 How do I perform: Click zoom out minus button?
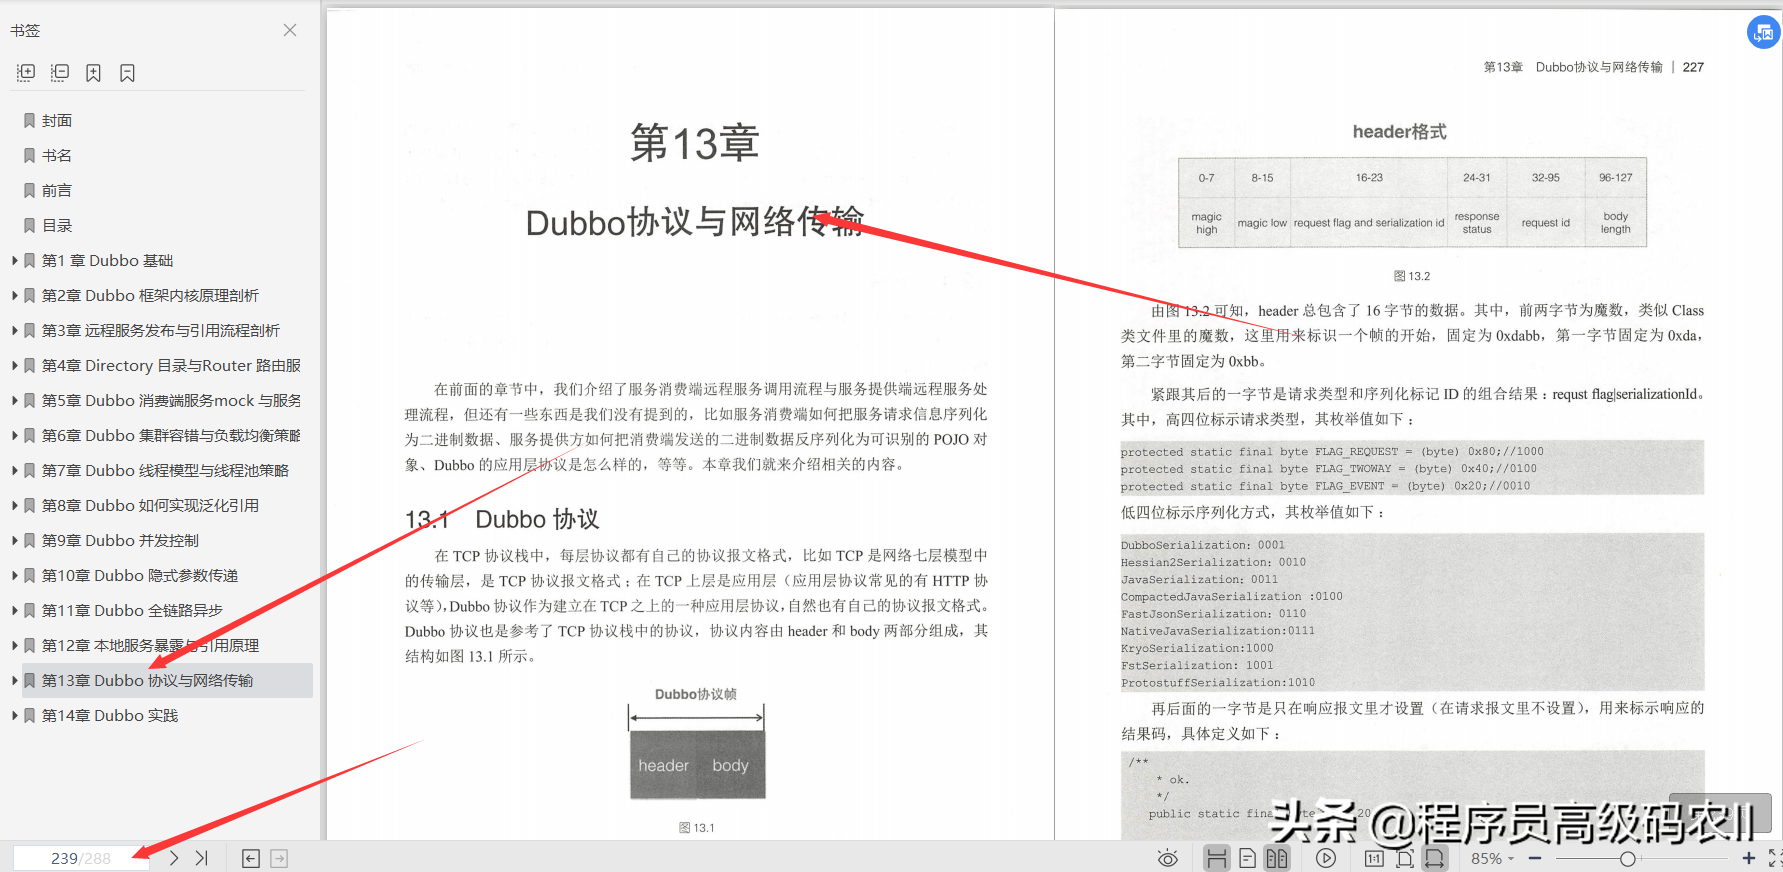[1535, 858]
